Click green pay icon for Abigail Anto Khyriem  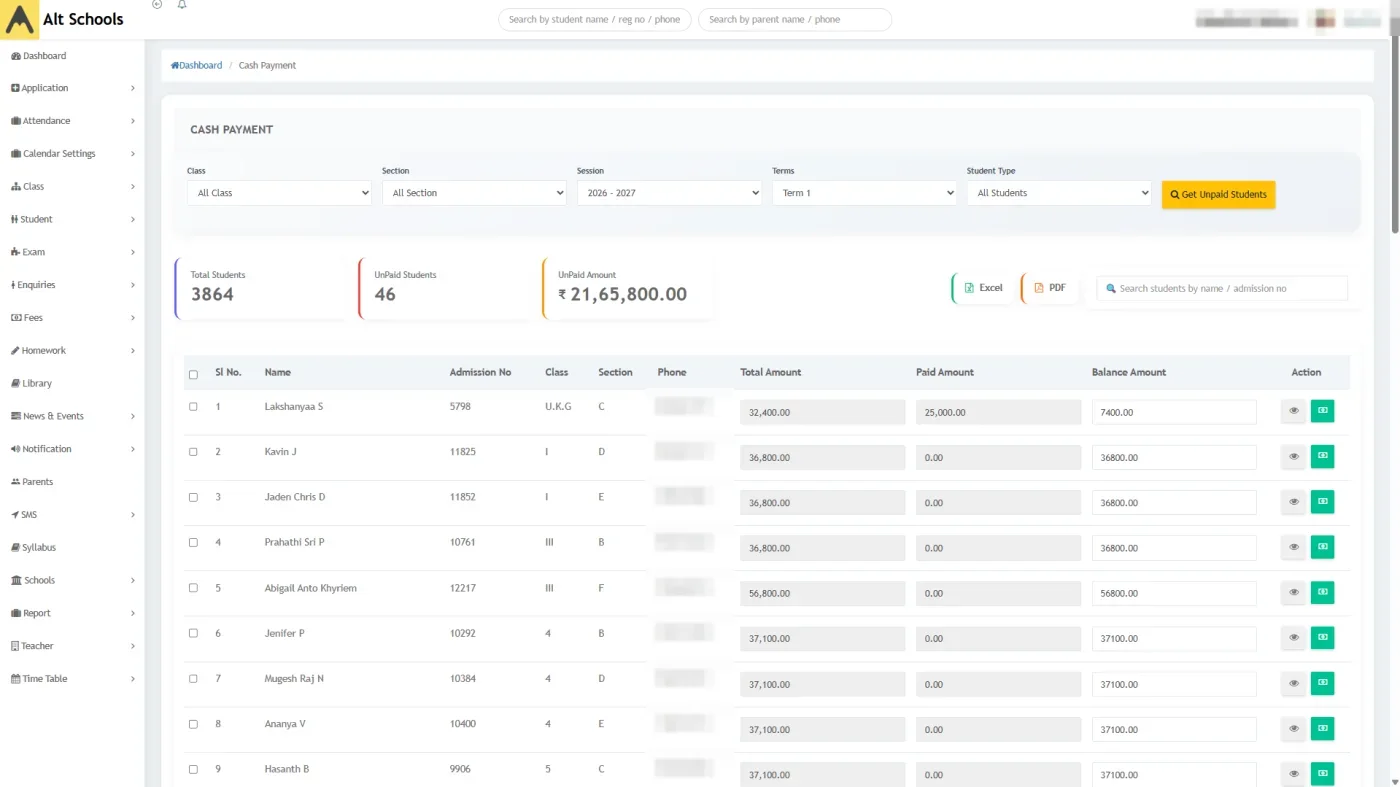[1322, 593]
